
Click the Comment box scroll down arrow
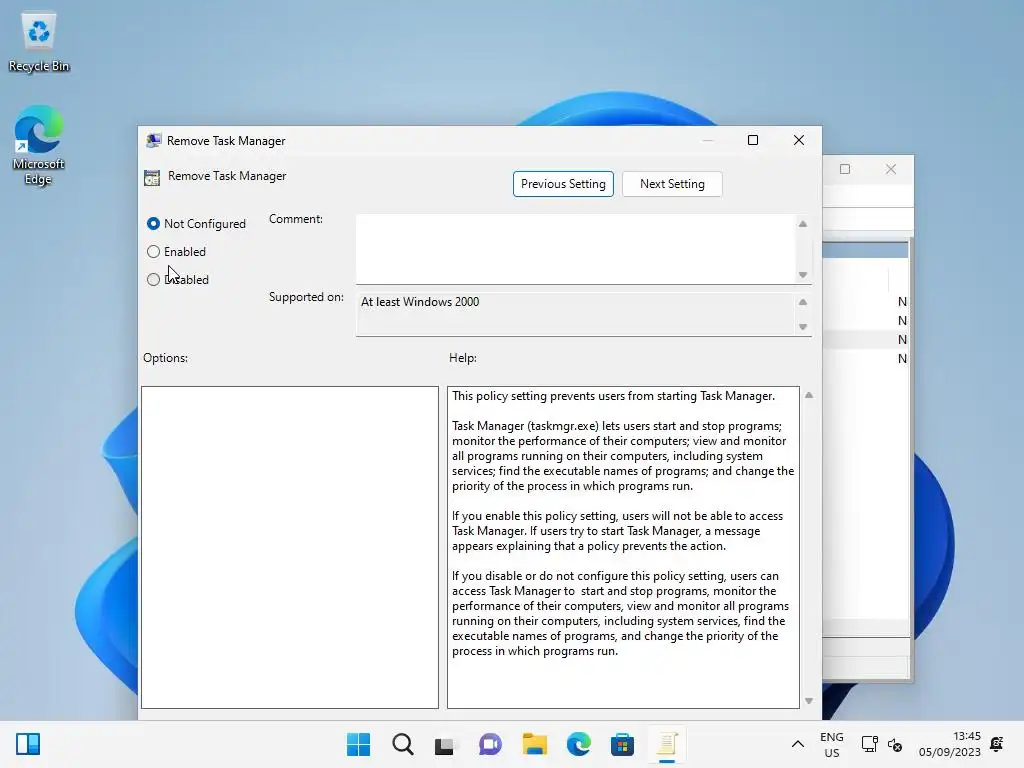pos(803,275)
